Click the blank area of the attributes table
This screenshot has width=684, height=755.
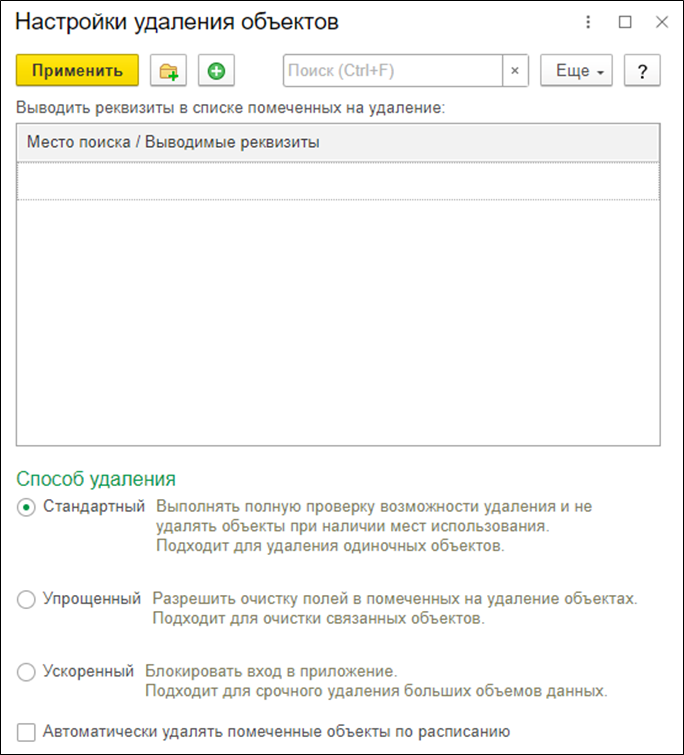click(x=338, y=320)
